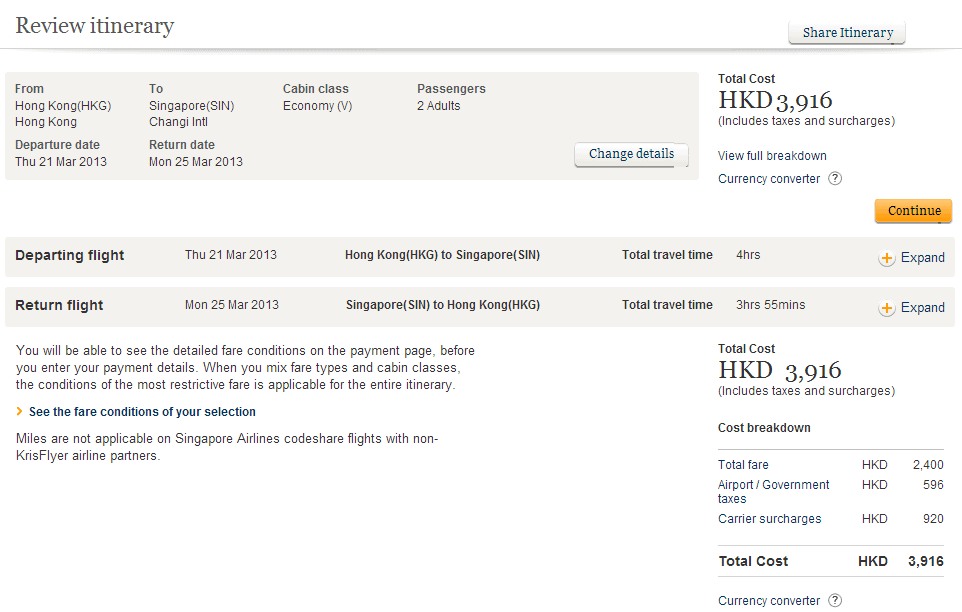Select the Return flight row heading
This screenshot has width=962, height=612.
pyautogui.click(x=59, y=306)
